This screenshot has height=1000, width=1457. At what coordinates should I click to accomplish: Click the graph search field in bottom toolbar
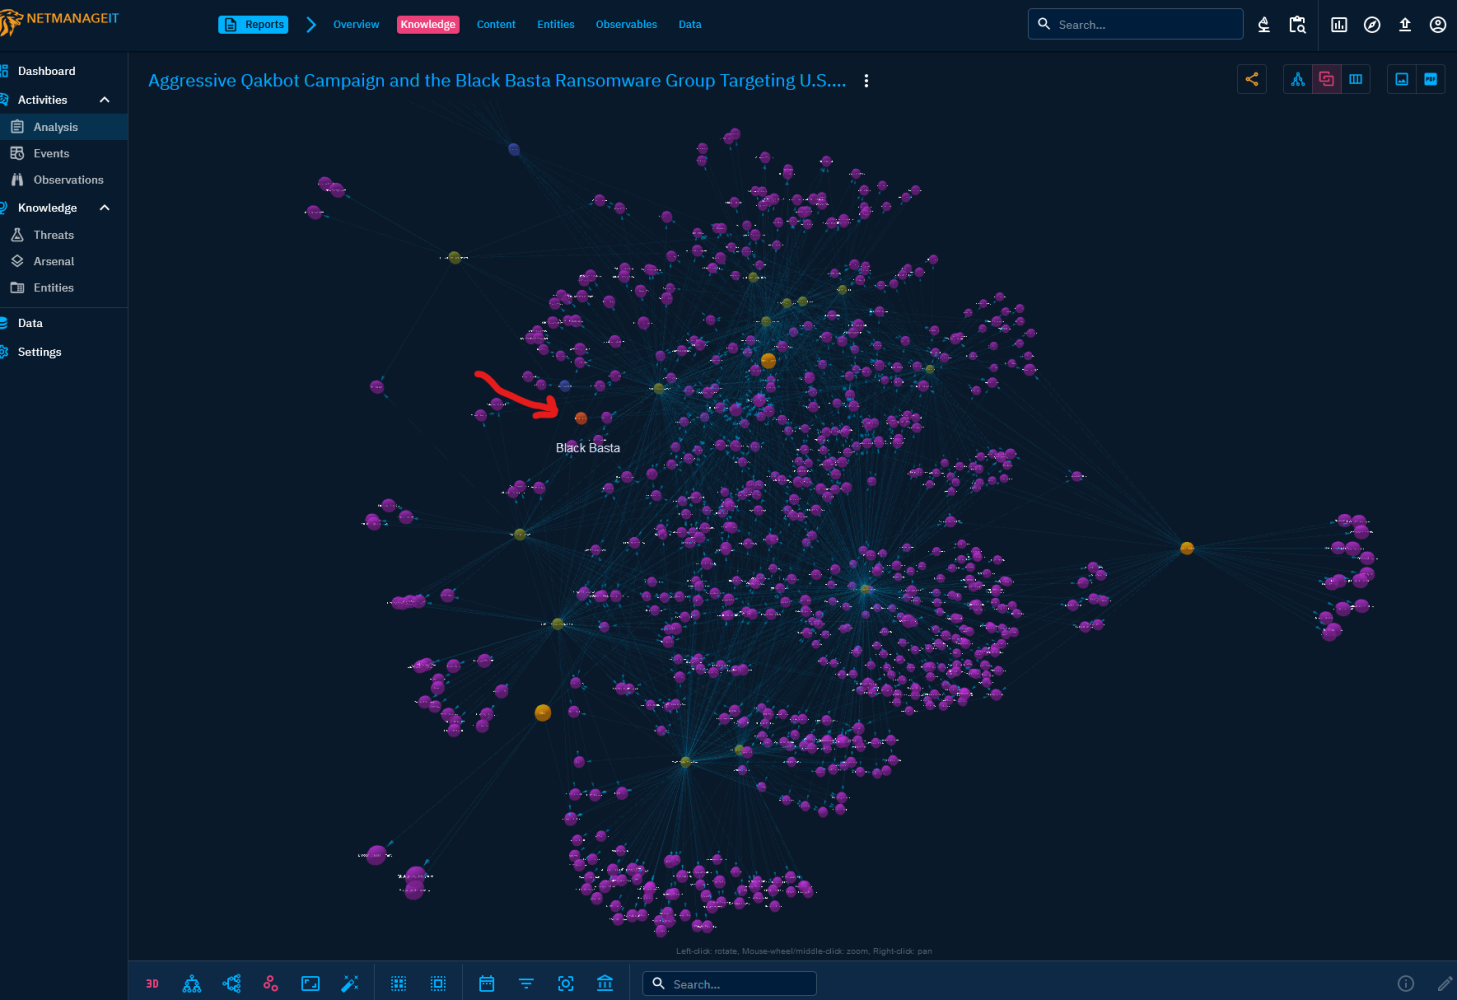coord(738,984)
